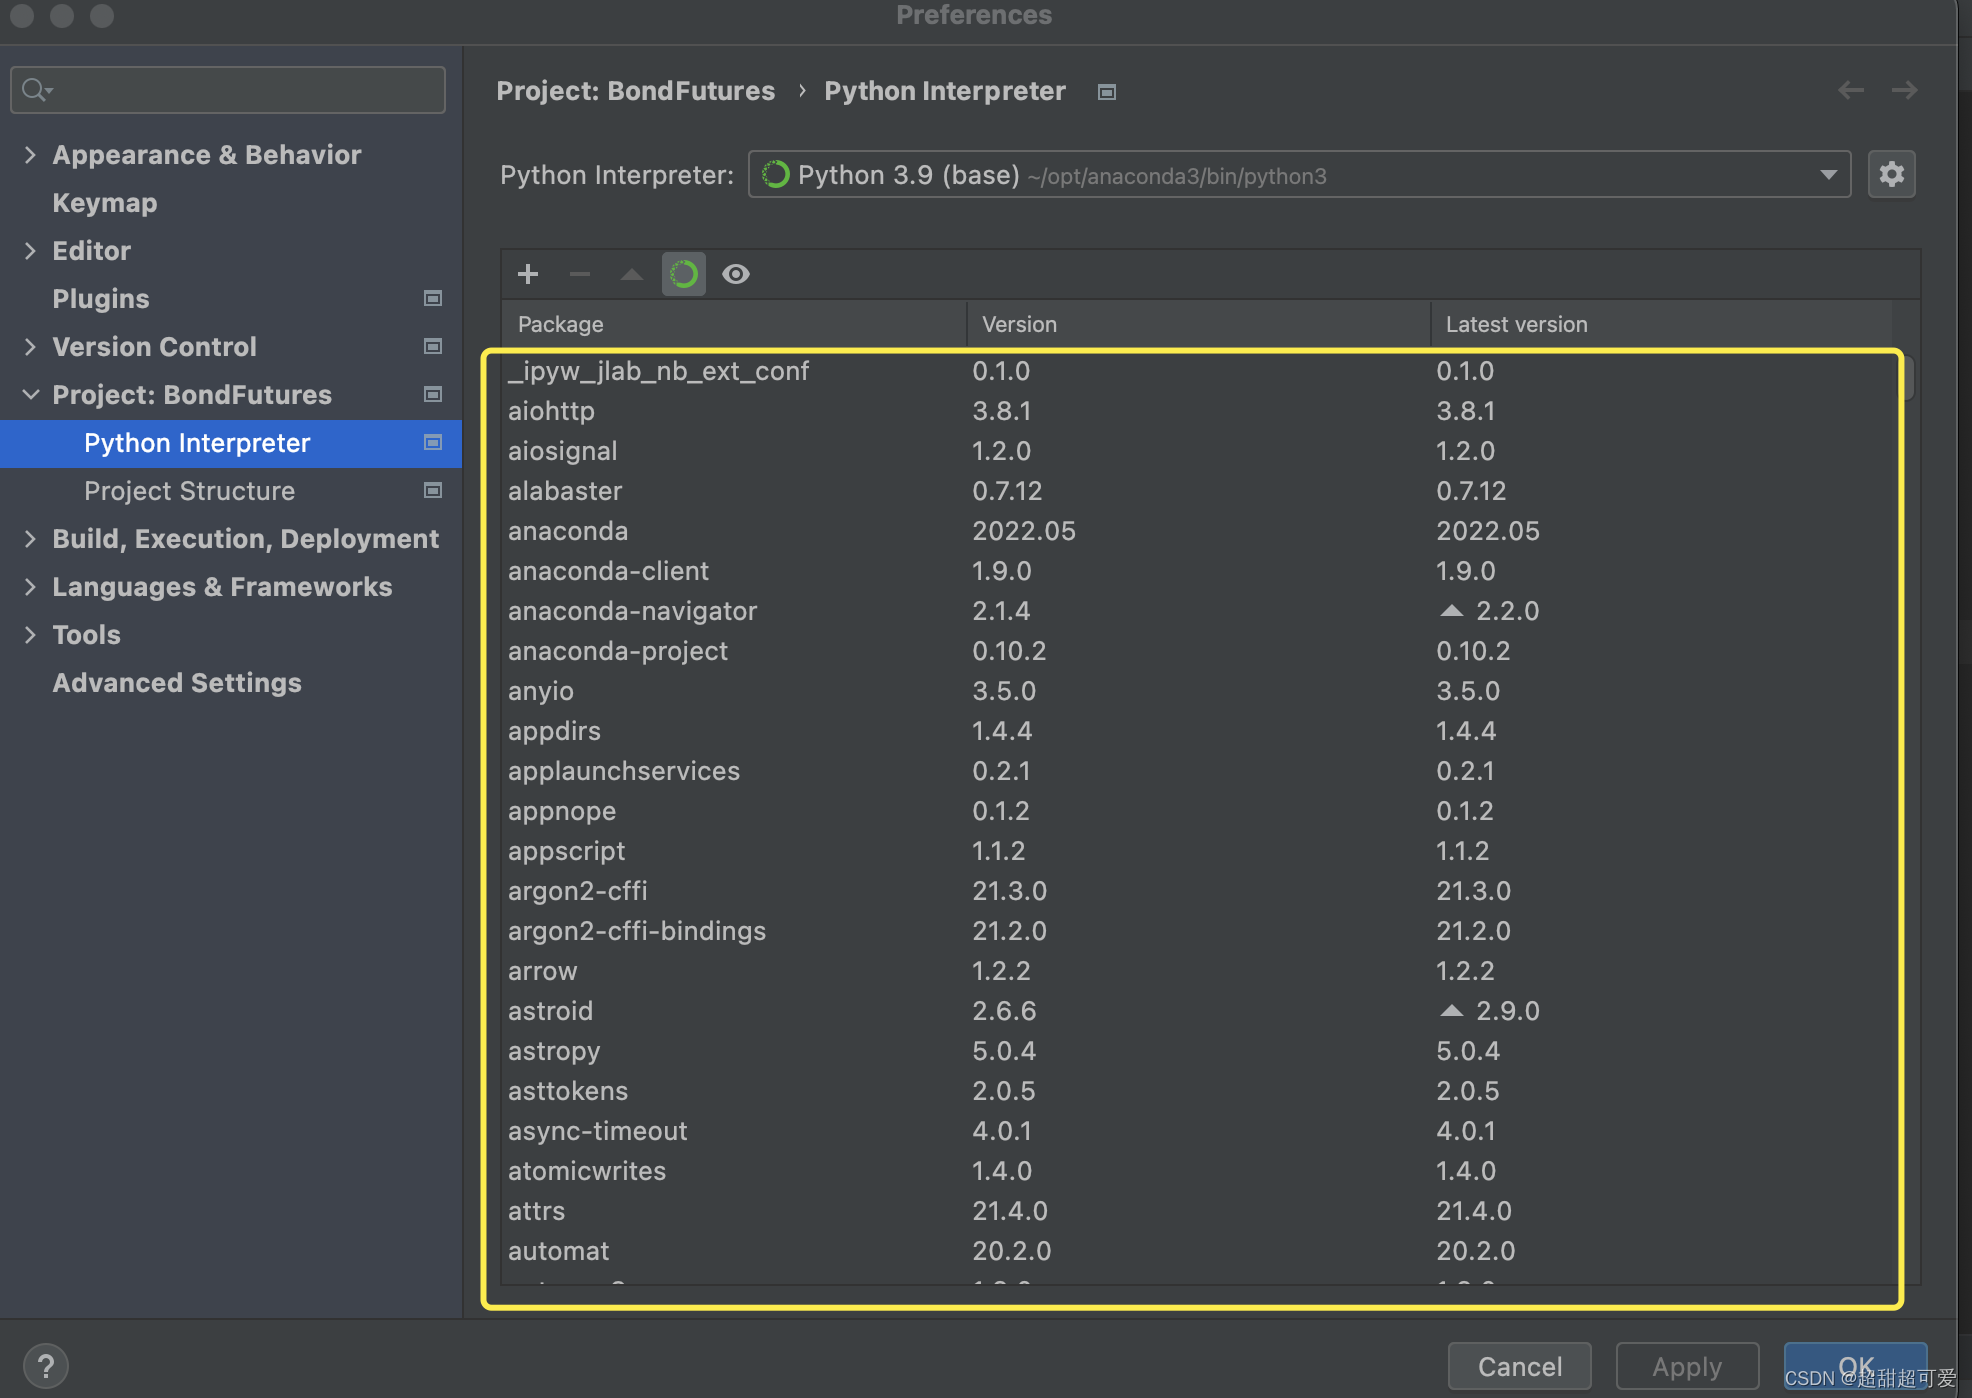Sort by Latest version column header
Viewport: 1972px width, 1398px height.
pyautogui.click(x=1662, y=324)
